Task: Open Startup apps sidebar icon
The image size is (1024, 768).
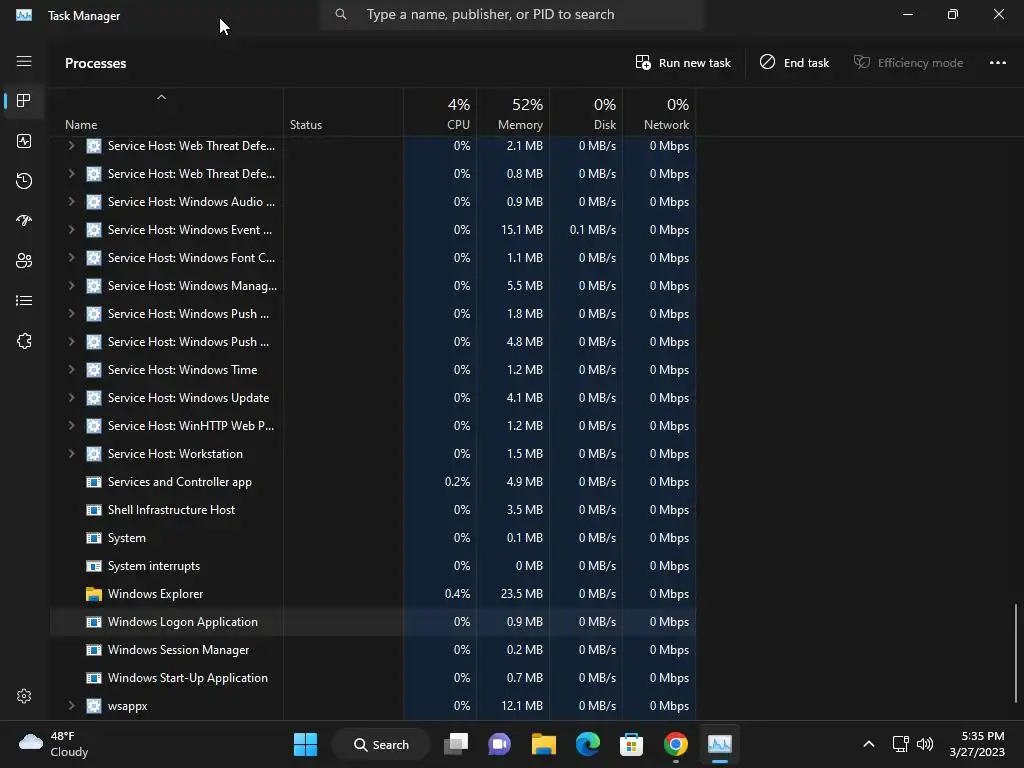Action: (24, 221)
